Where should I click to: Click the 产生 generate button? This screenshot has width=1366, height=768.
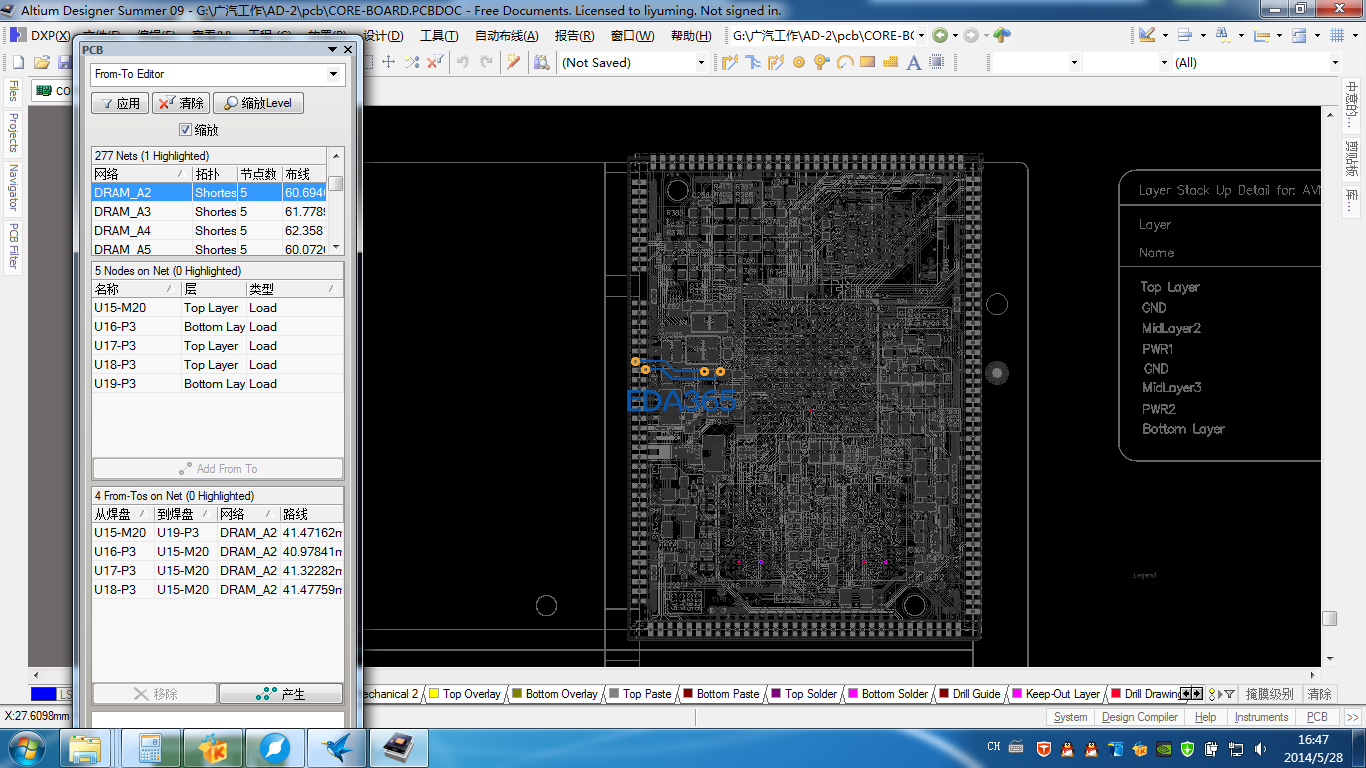(x=281, y=694)
